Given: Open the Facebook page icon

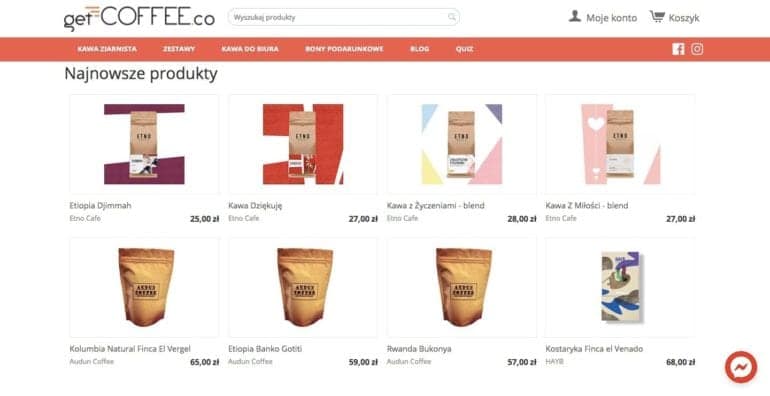Looking at the screenshot, I should (x=678, y=49).
